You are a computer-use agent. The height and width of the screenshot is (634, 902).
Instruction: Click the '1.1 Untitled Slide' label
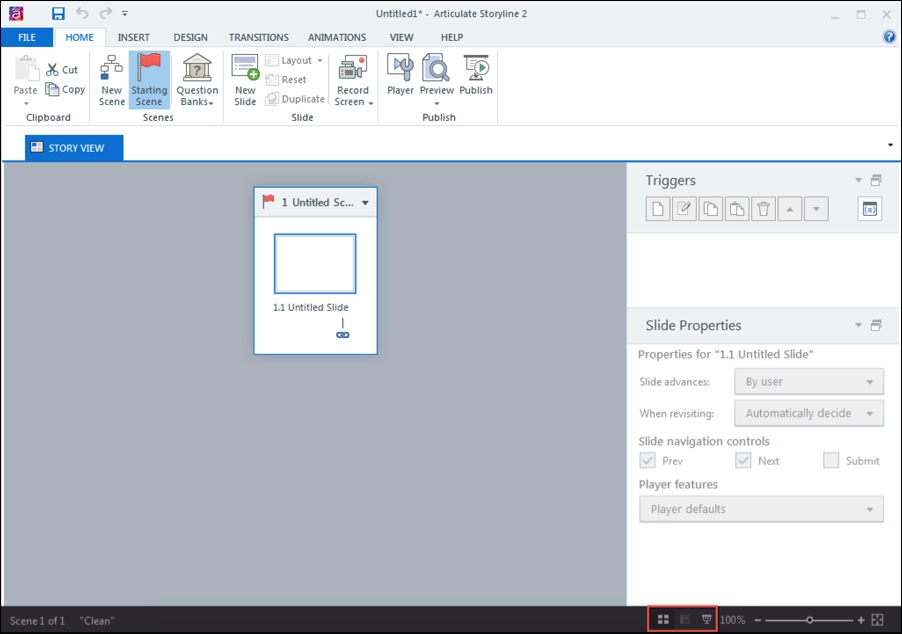(x=311, y=307)
